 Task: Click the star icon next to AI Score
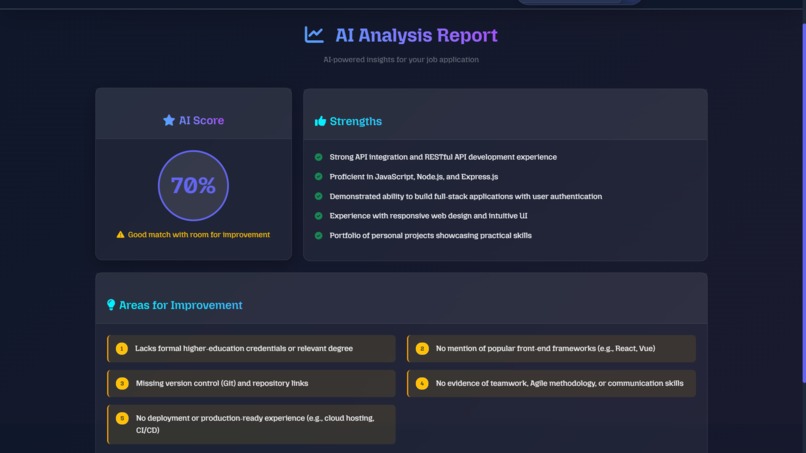point(169,120)
